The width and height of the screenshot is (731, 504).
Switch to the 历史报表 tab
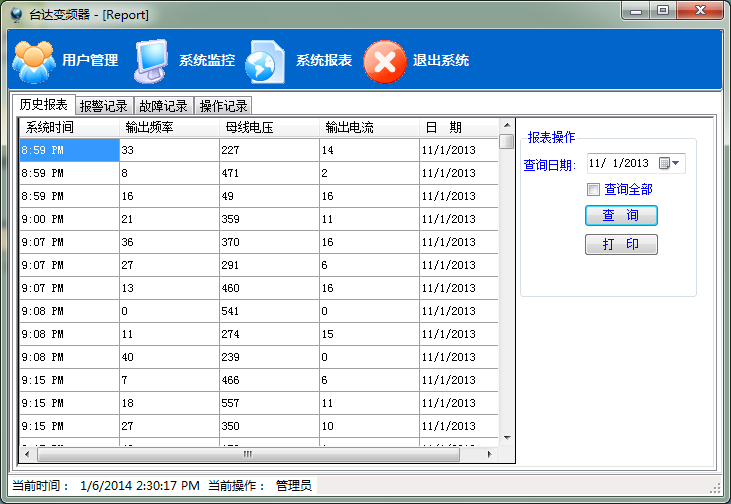pyautogui.click(x=43, y=104)
